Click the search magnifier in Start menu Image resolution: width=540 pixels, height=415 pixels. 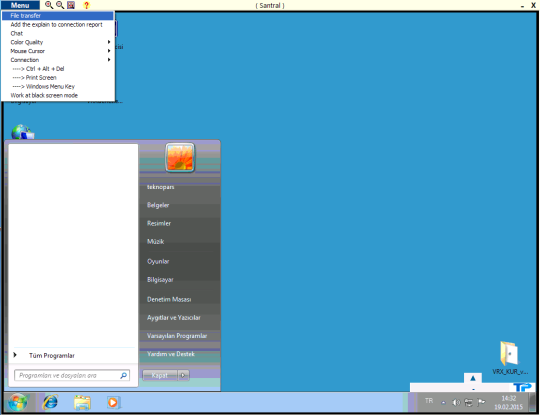click(x=123, y=375)
